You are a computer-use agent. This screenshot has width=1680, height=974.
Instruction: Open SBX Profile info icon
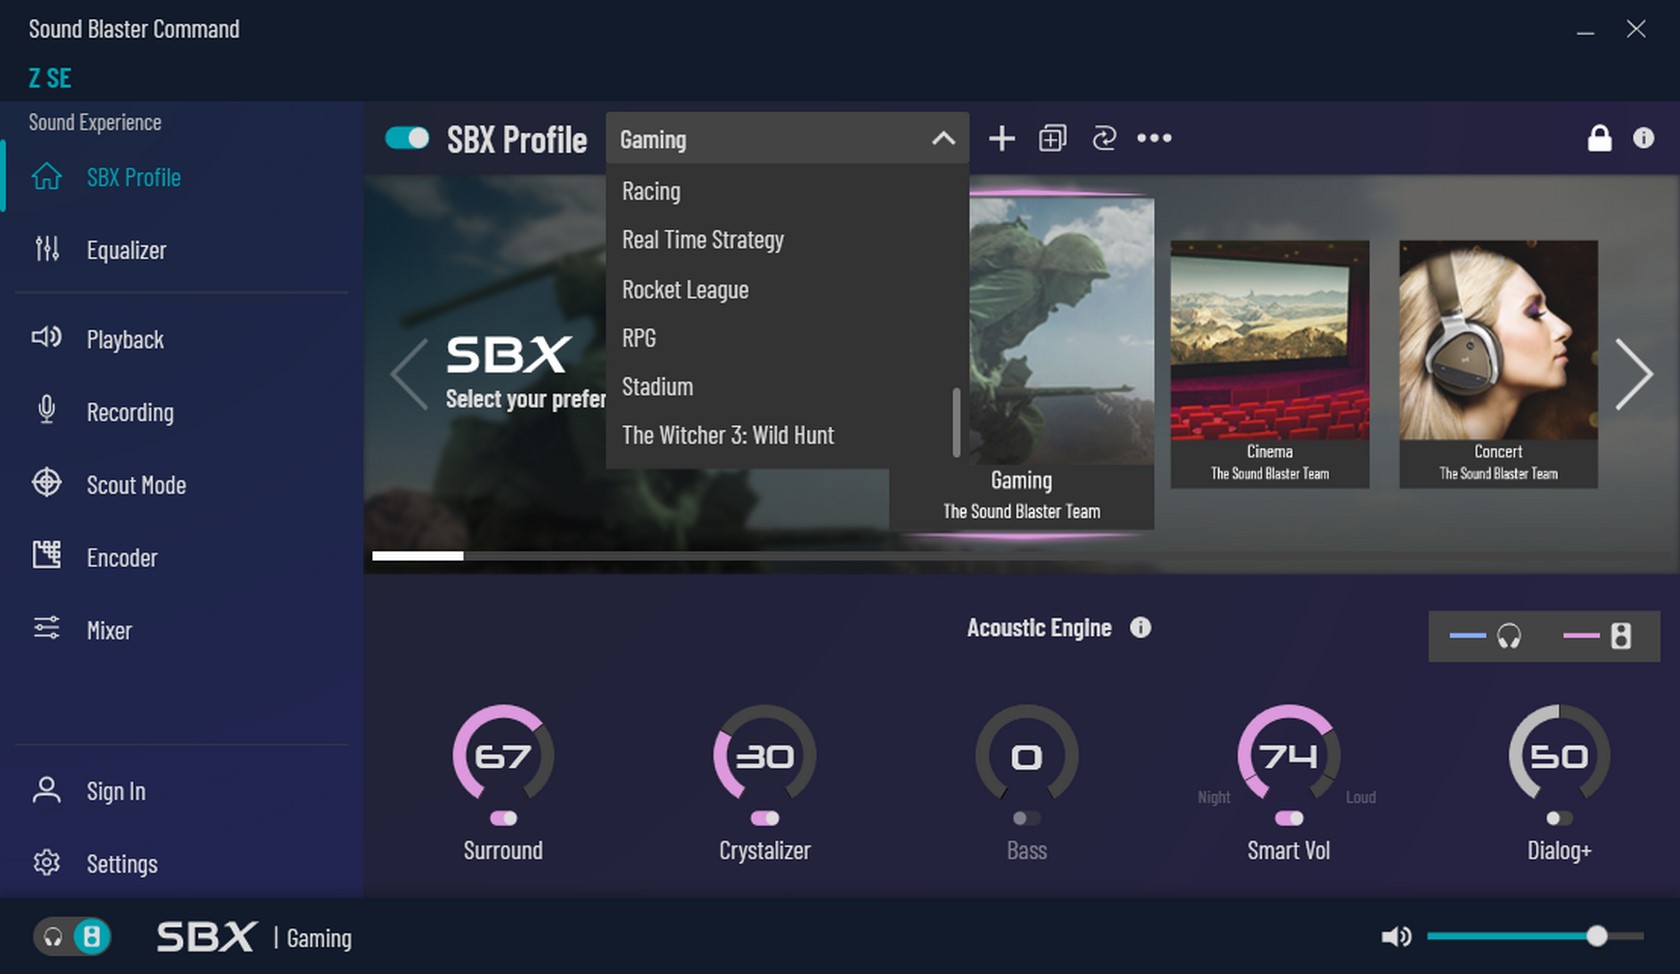[x=1643, y=138]
